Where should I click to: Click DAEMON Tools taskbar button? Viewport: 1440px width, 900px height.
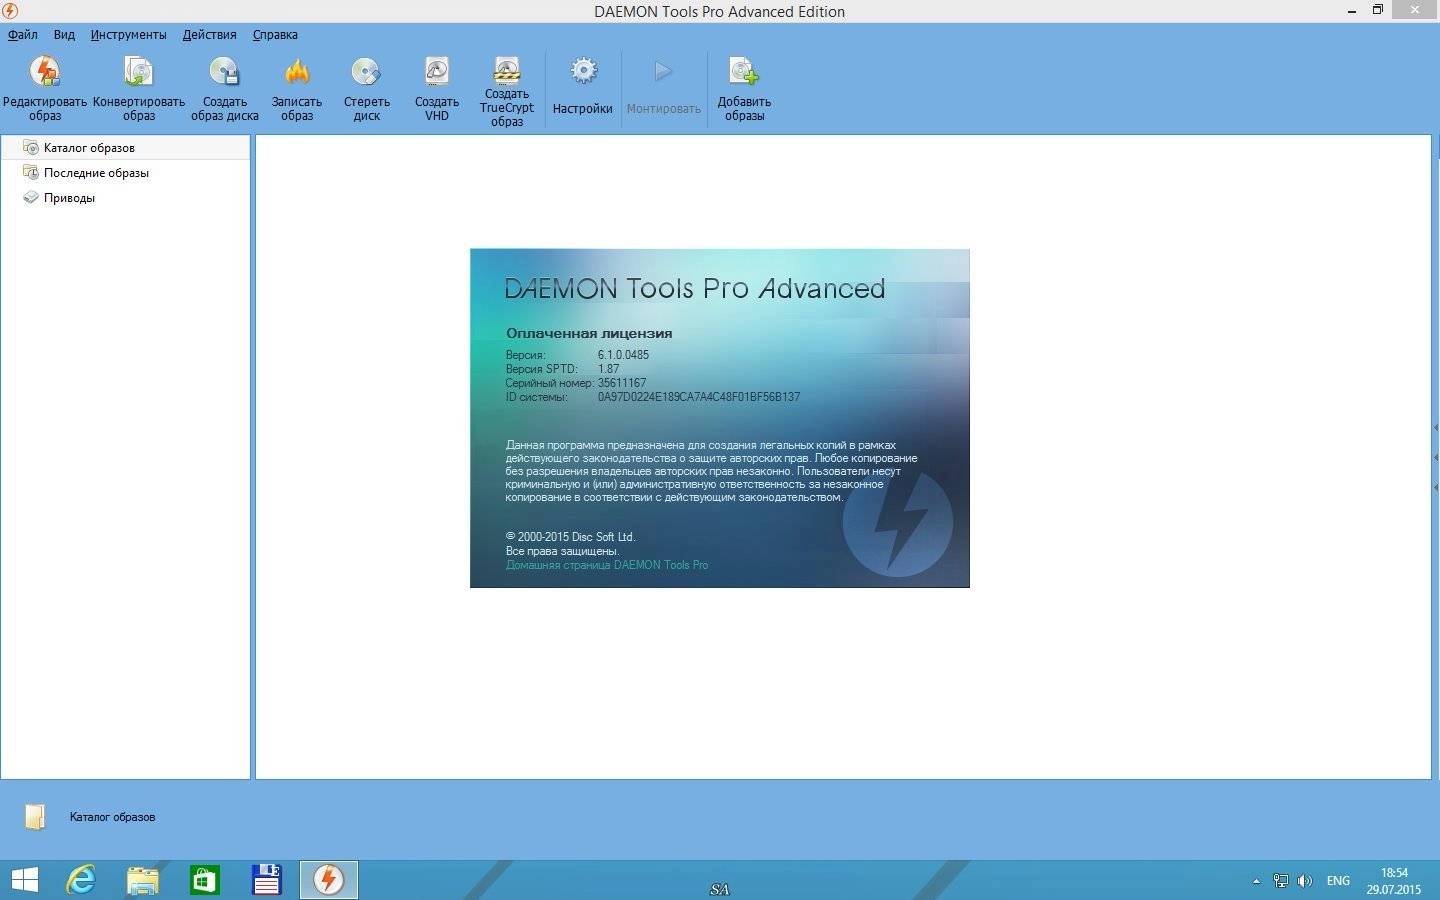click(x=329, y=880)
